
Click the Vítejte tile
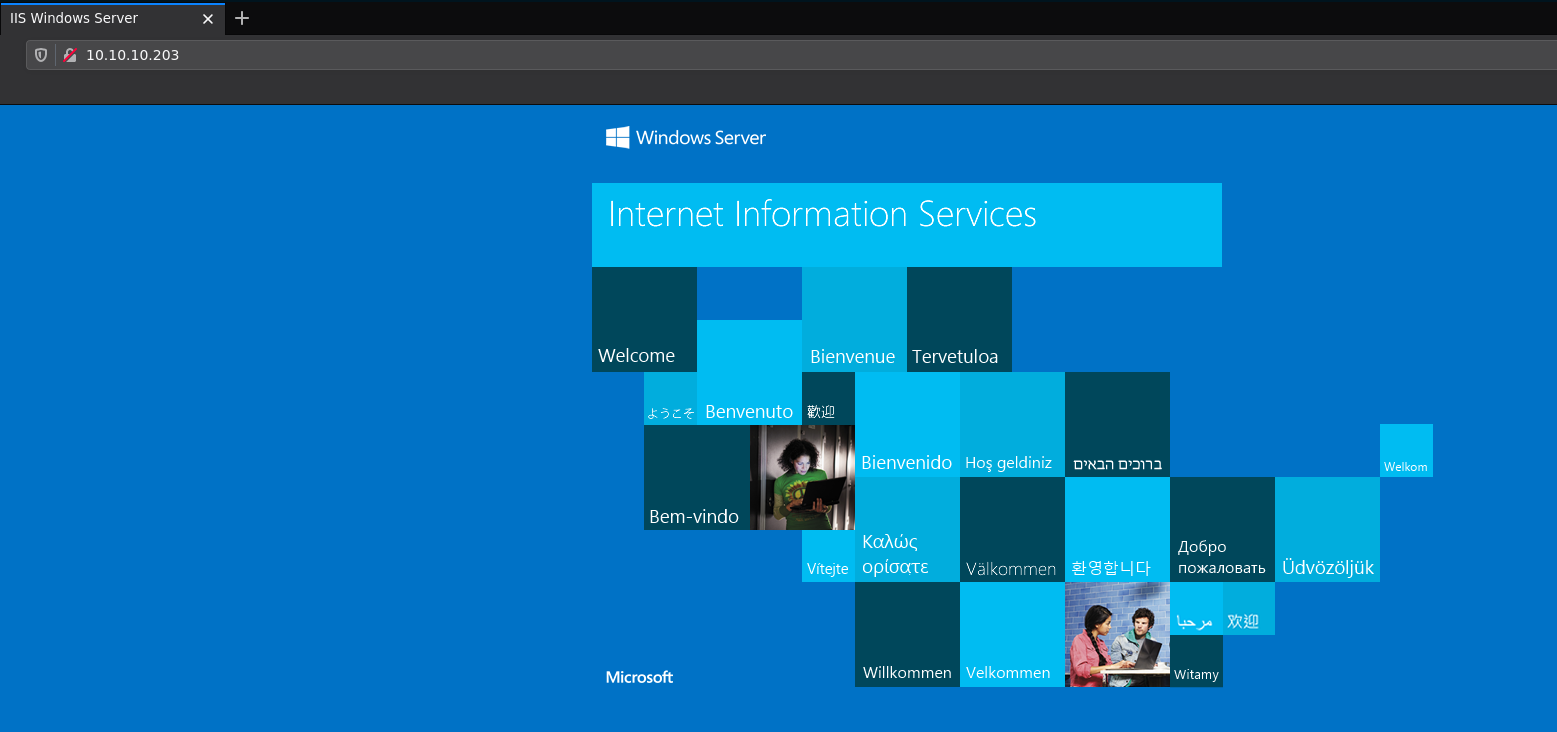(x=828, y=556)
